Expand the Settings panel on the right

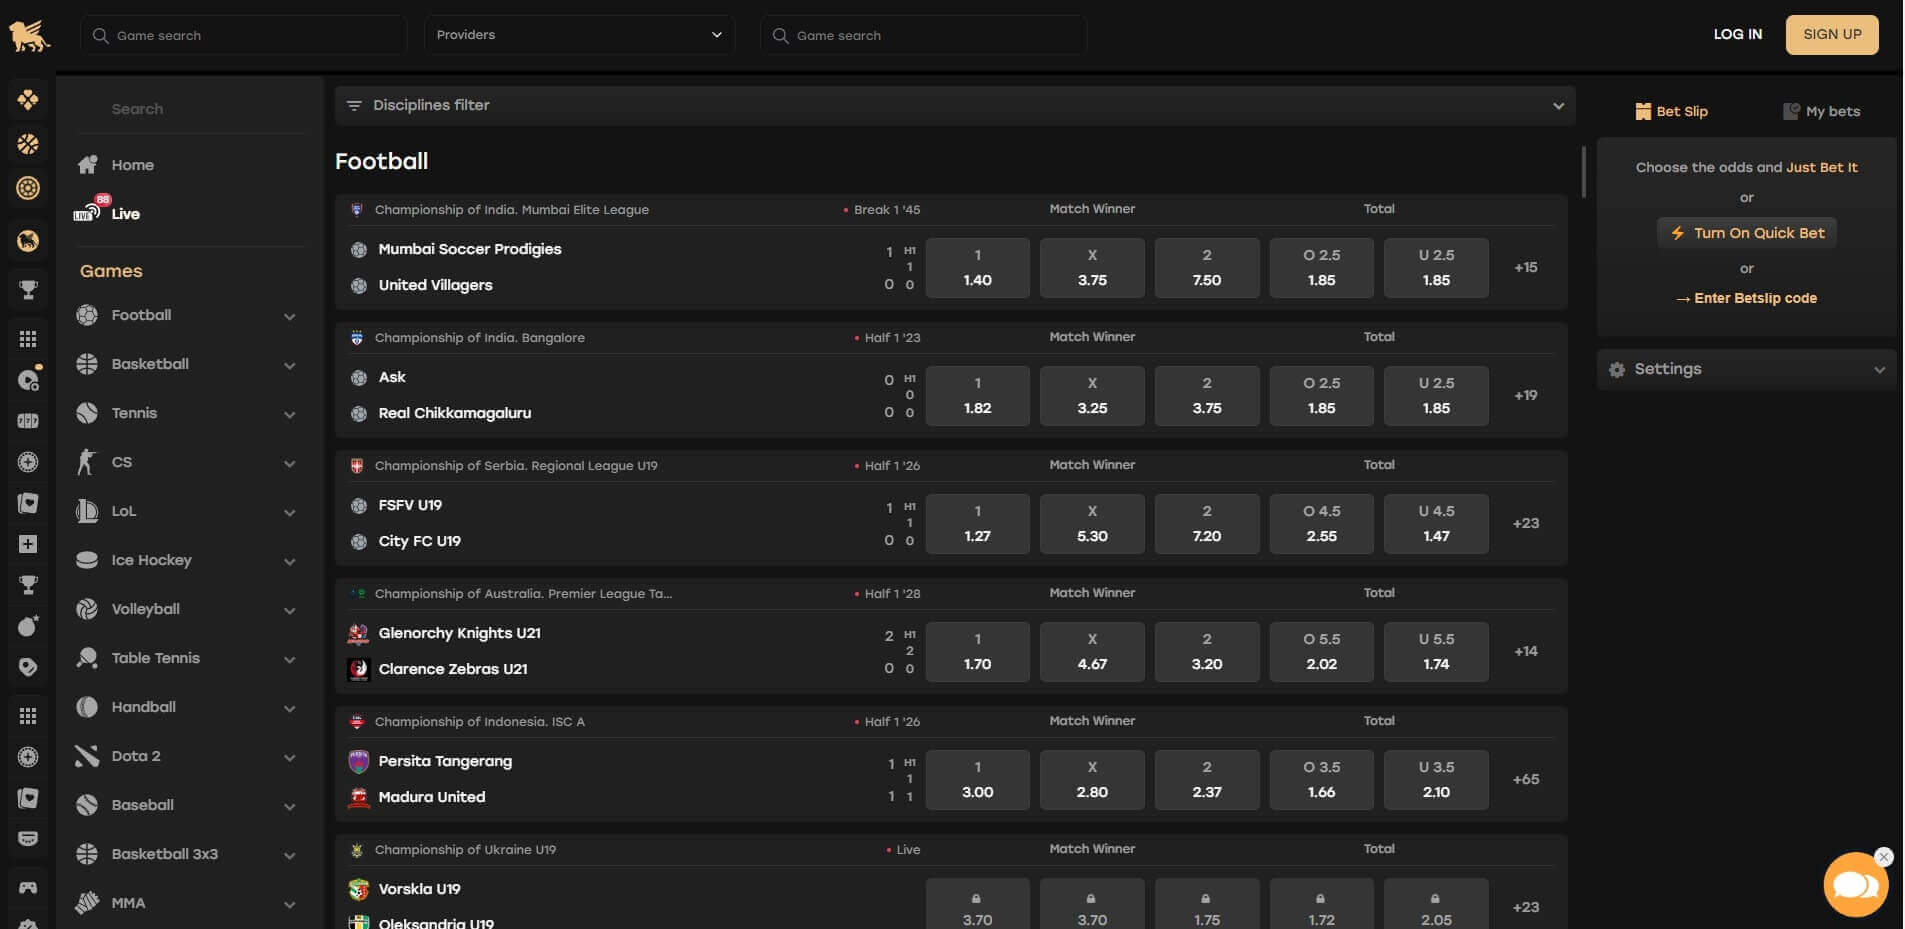(x=1746, y=369)
